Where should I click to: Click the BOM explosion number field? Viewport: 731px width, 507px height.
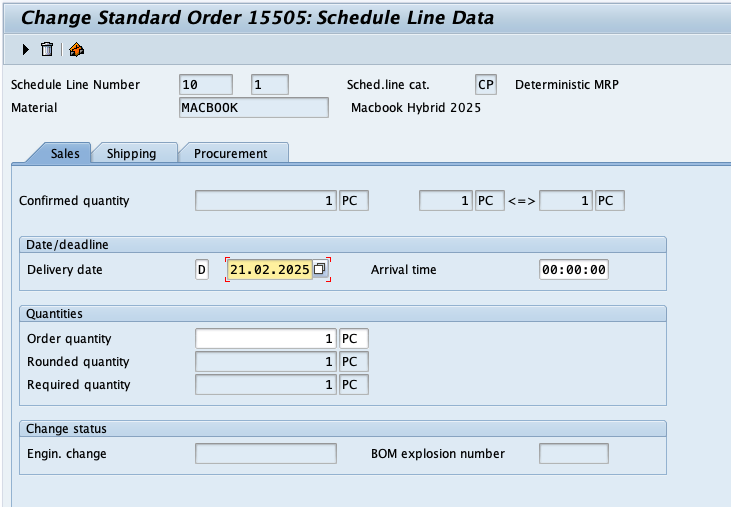click(x=573, y=453)
